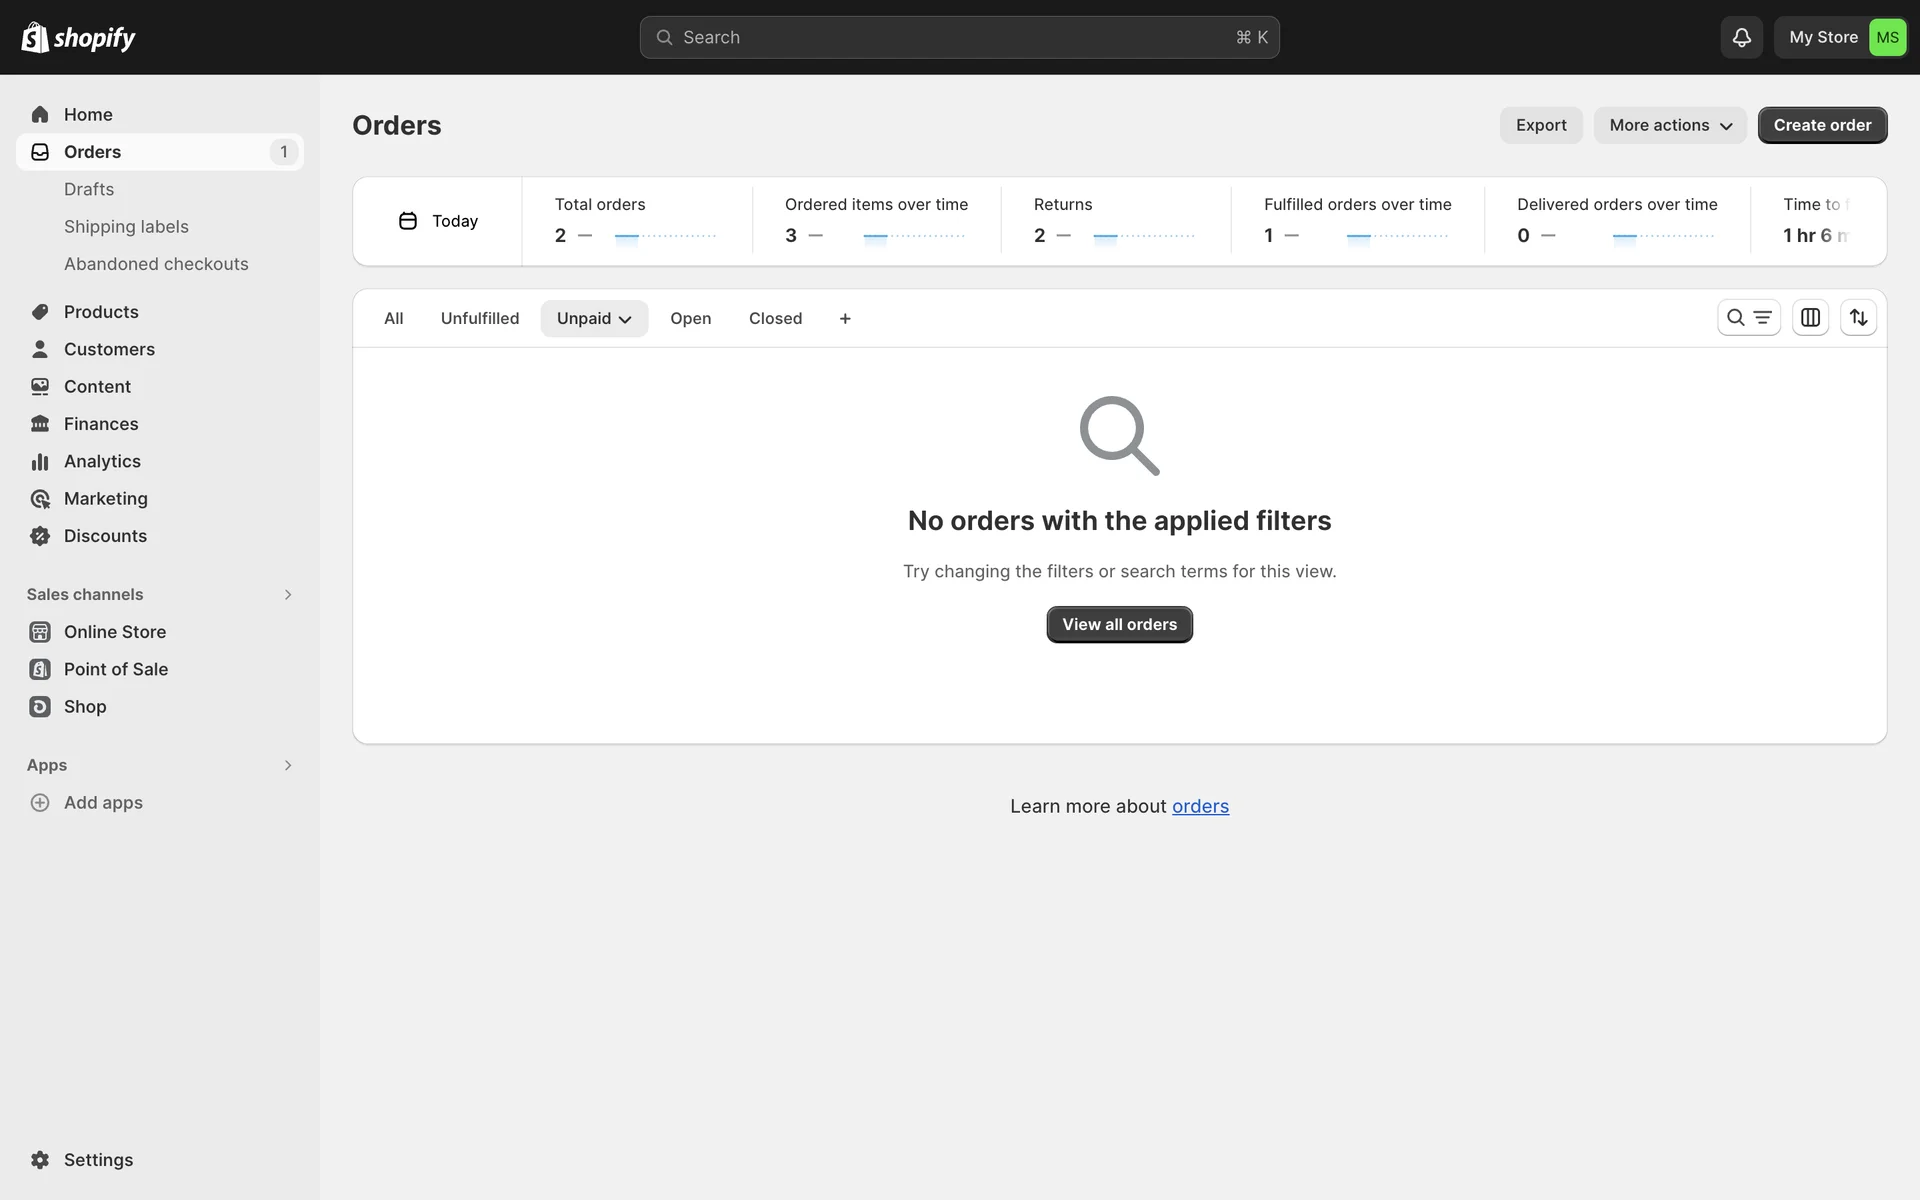Follow the orders help link
Image resolution: width=1920 pixels, height=1200 pixels.
pos(1200,807)
